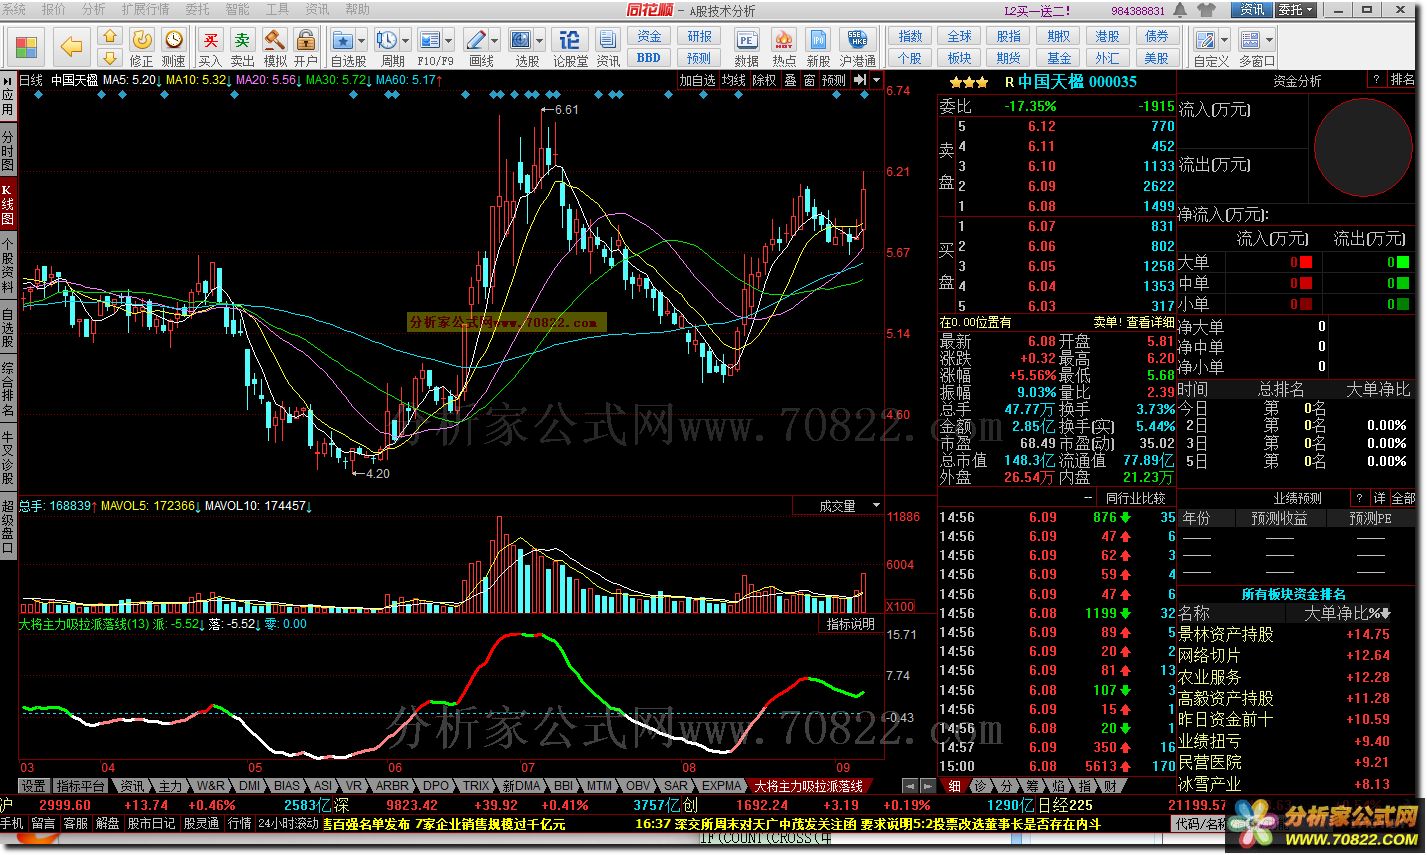This screenshot has height=855, width=1427.
Task: Select the 细 detail tab toggle
Action: 956,786
